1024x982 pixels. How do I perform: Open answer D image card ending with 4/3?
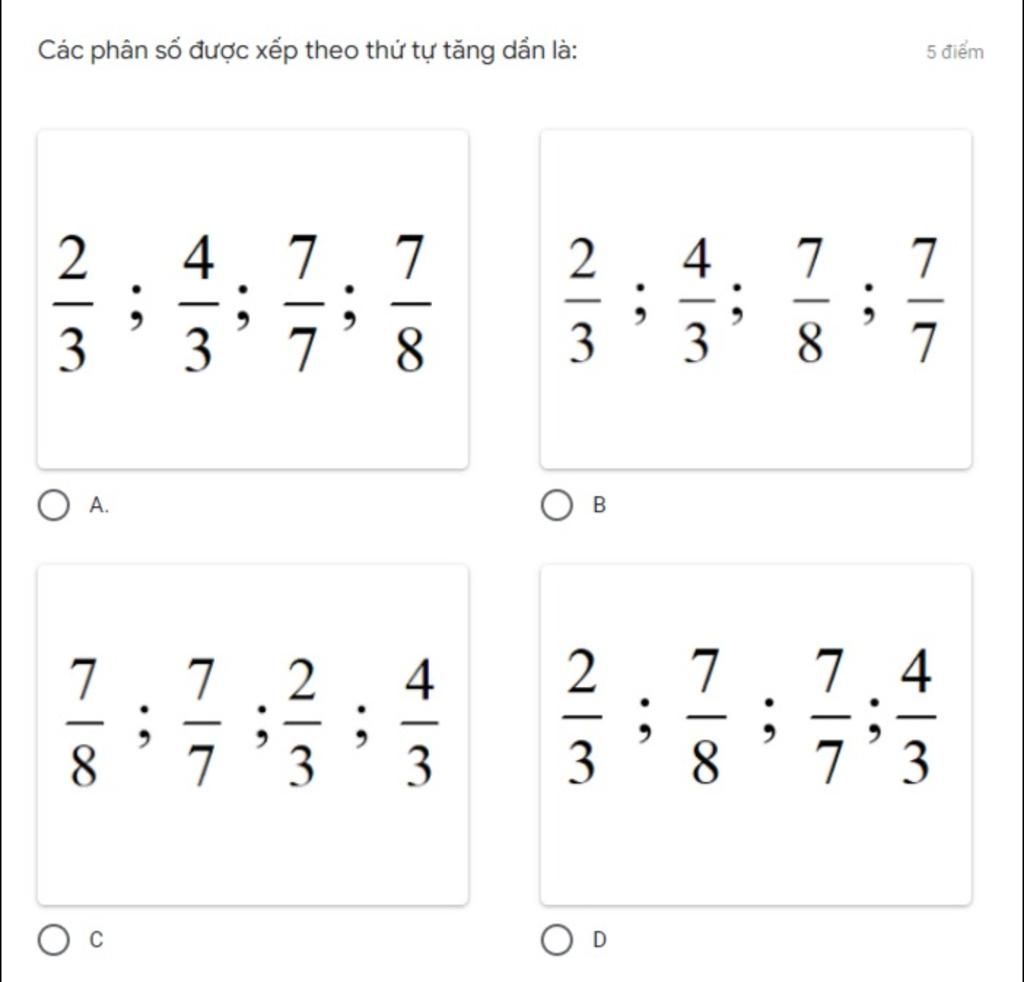[756, 735]
